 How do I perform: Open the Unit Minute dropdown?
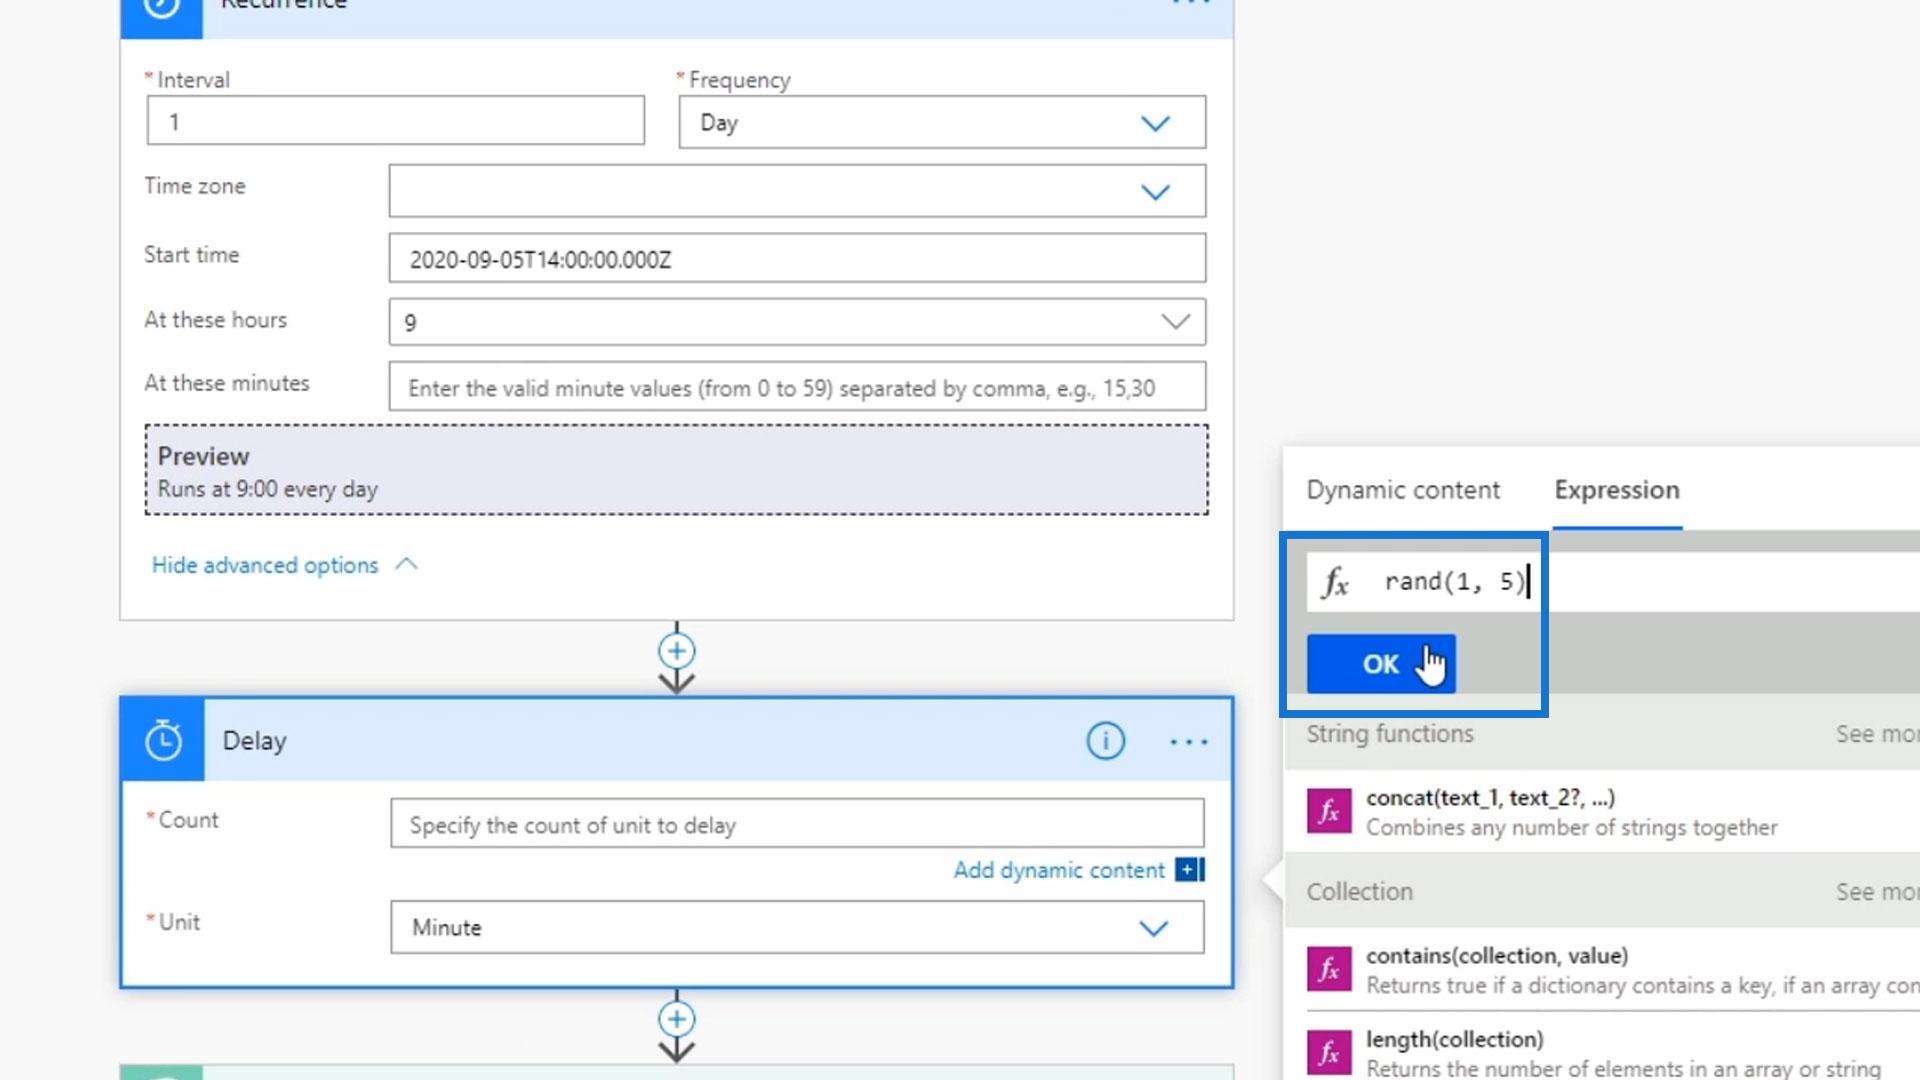tap(1153, 928)
